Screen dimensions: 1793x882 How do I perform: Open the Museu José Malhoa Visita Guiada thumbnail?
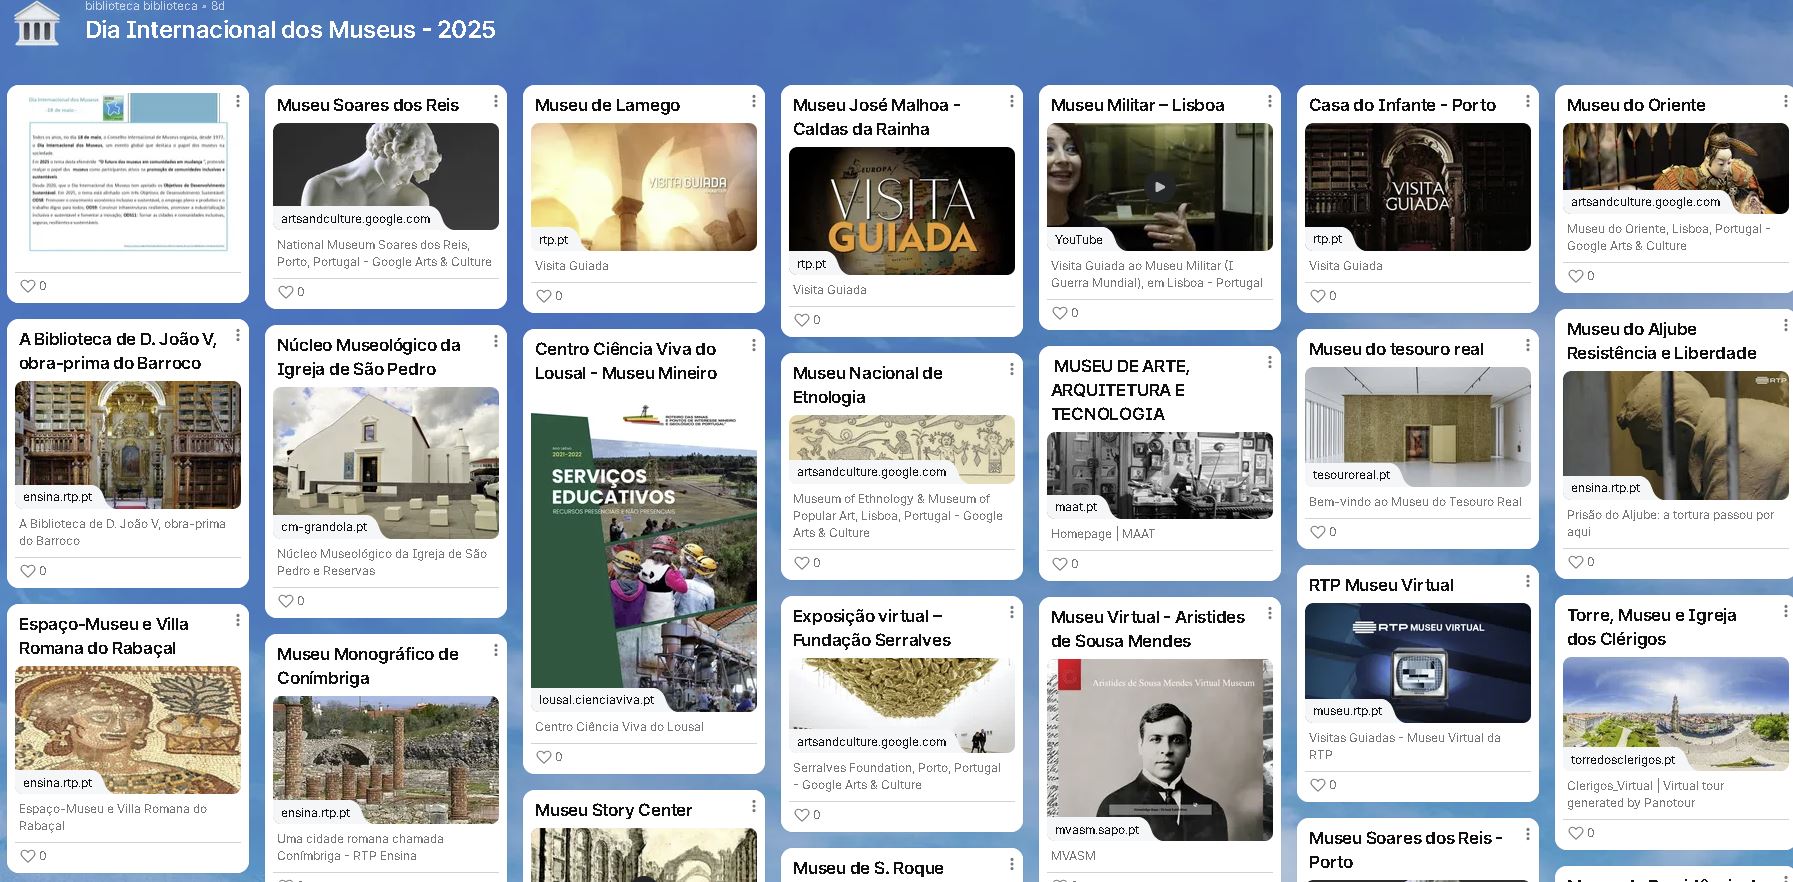[902, 211]
